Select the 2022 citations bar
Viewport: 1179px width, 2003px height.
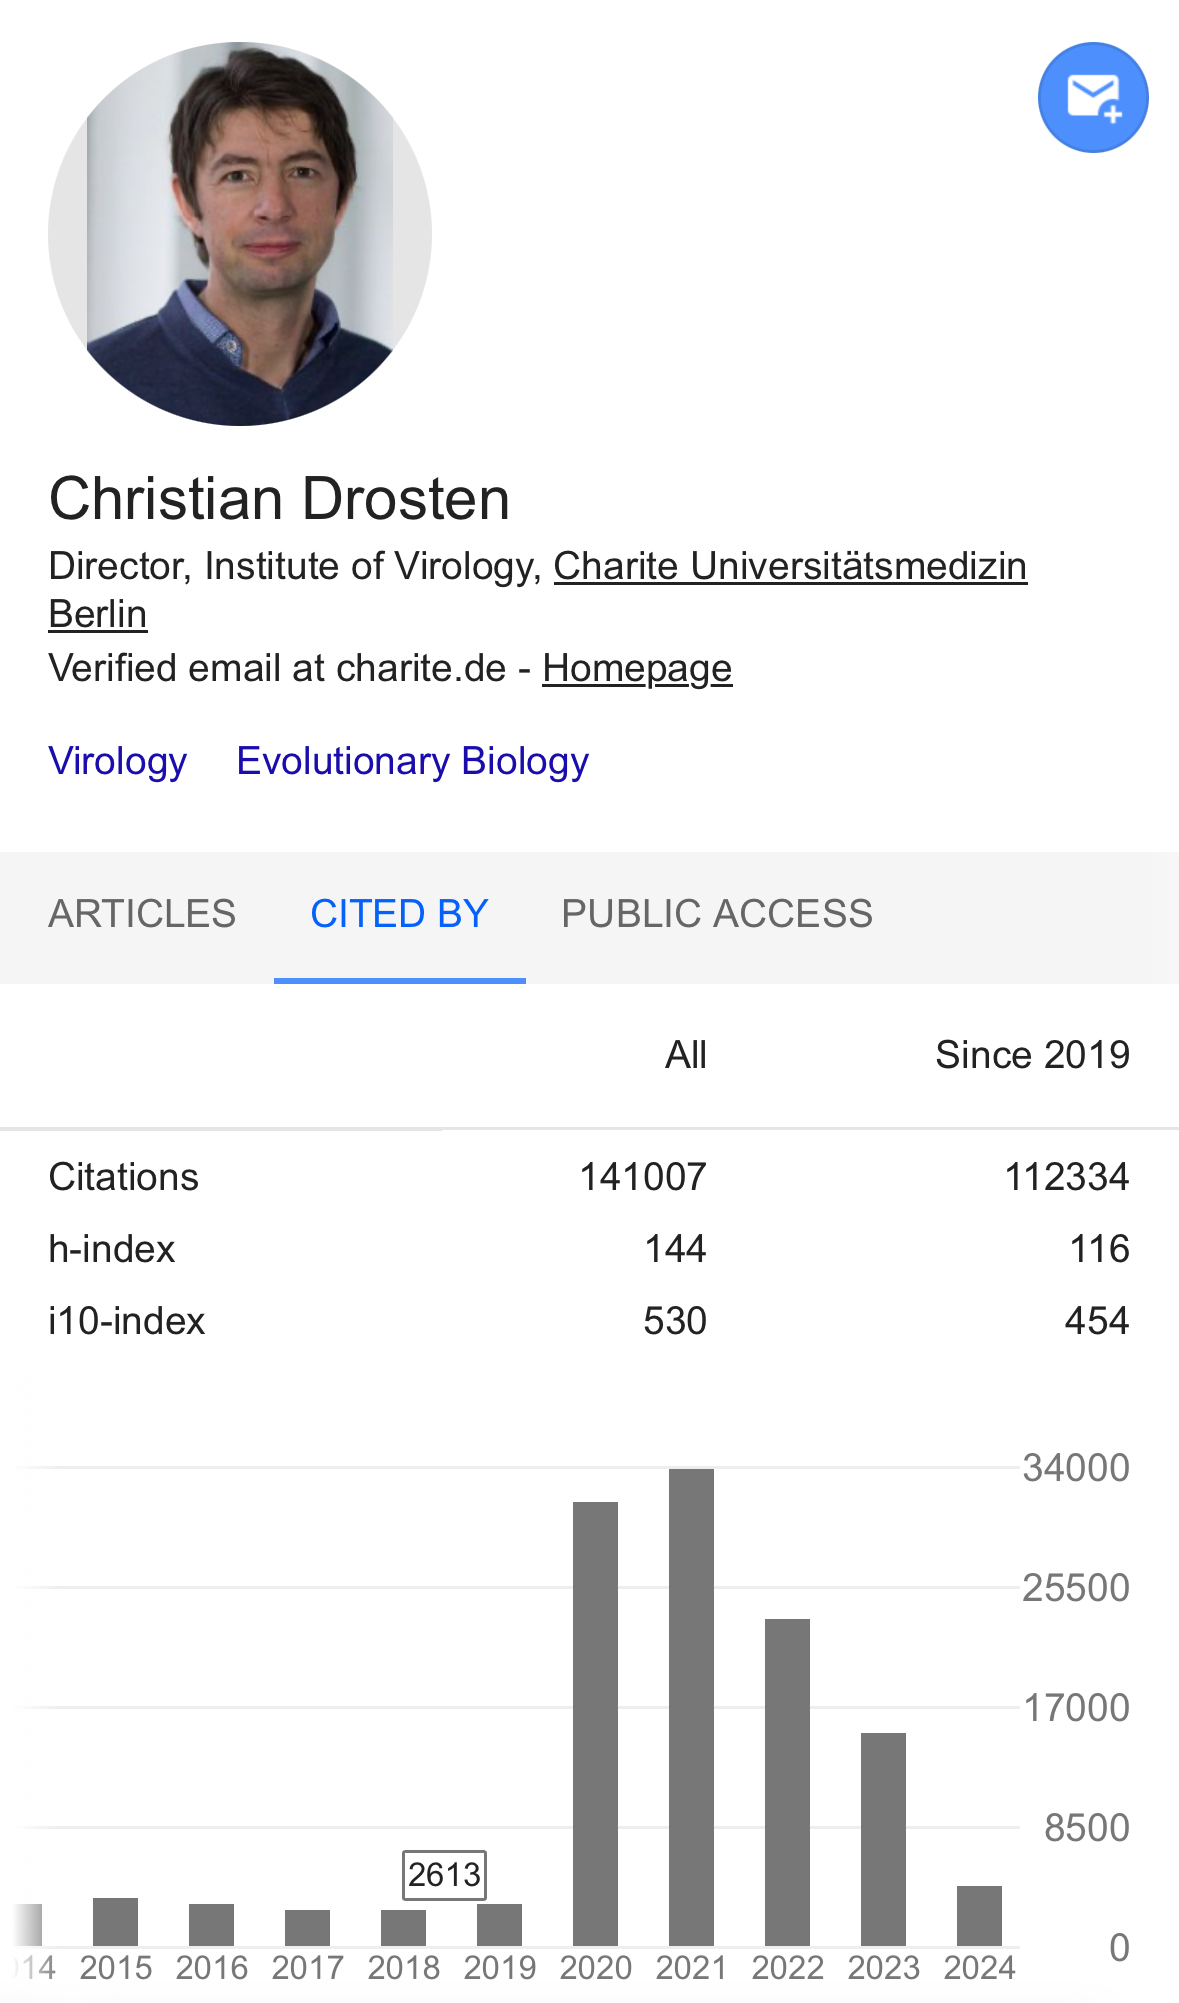[x=788, y=1782]
